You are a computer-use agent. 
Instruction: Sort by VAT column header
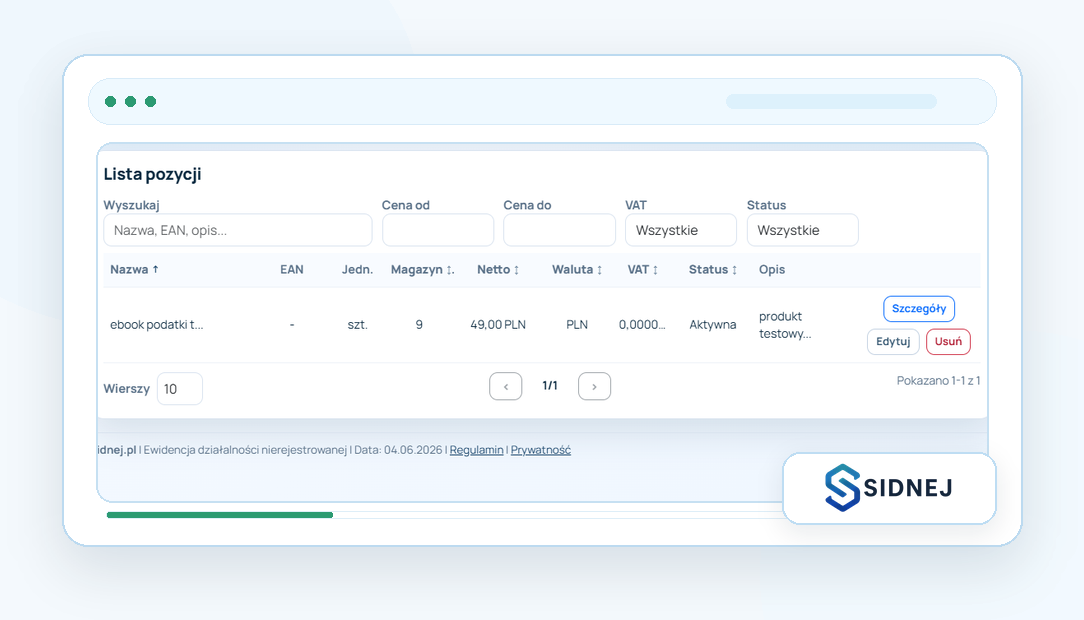(642, 270)
